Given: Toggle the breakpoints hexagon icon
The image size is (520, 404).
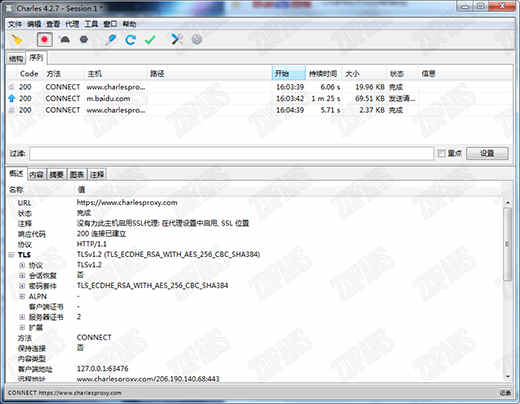Looking at the screenshot, I should coord(84,40).
